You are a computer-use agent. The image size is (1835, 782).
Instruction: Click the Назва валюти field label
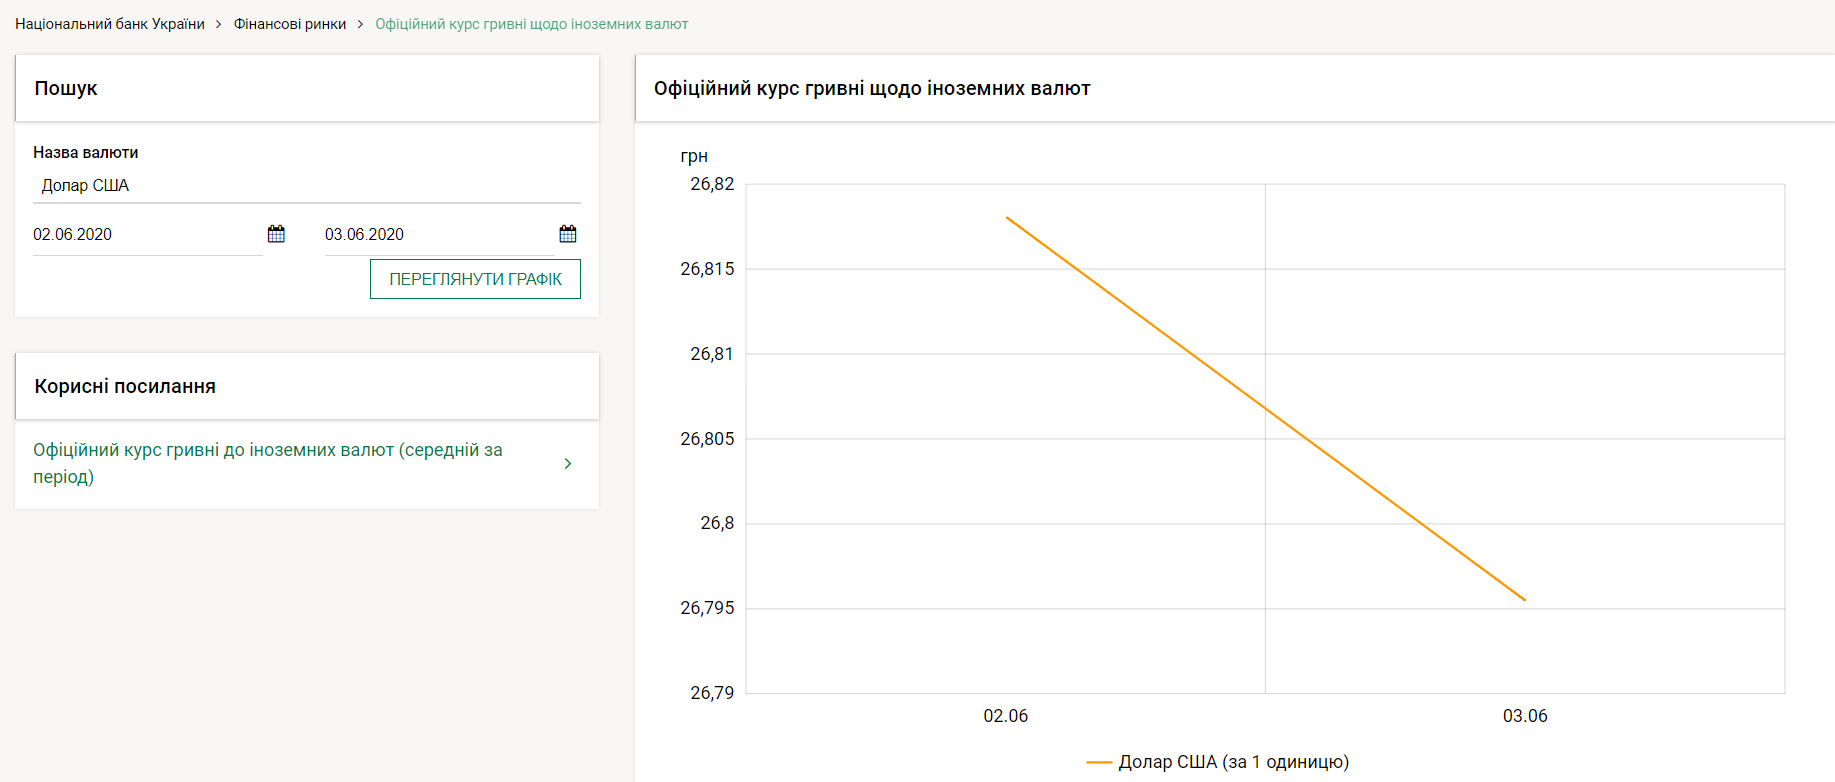[x=86, y=152]
